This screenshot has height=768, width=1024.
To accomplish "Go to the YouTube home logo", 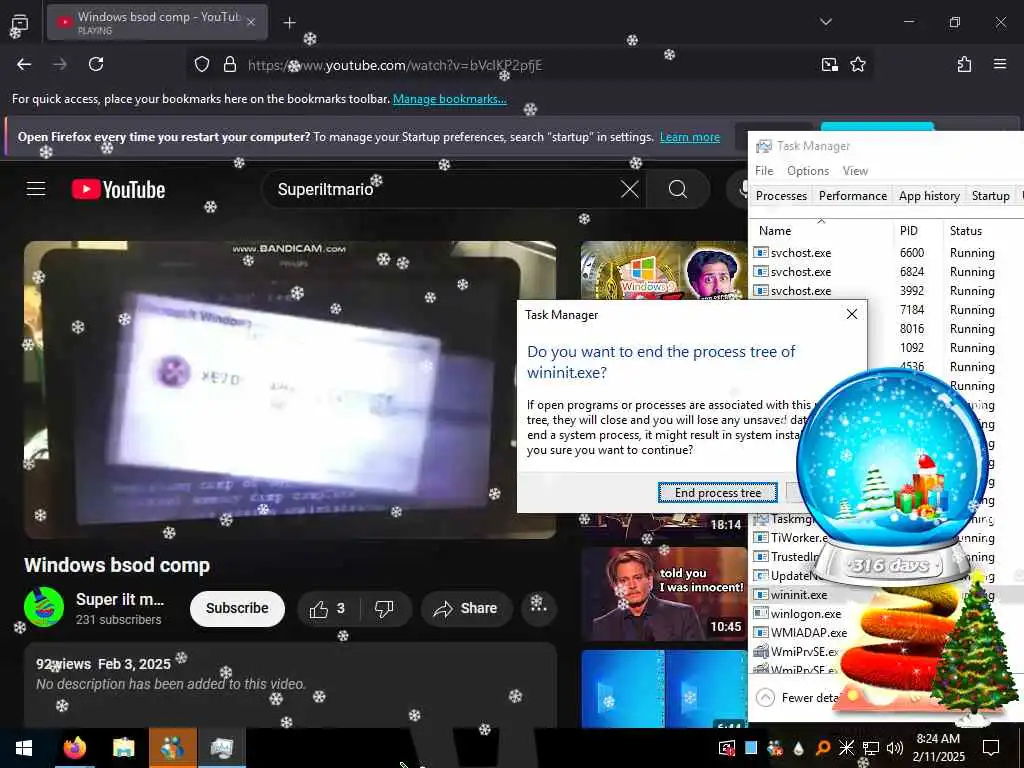I will [118, 189].
